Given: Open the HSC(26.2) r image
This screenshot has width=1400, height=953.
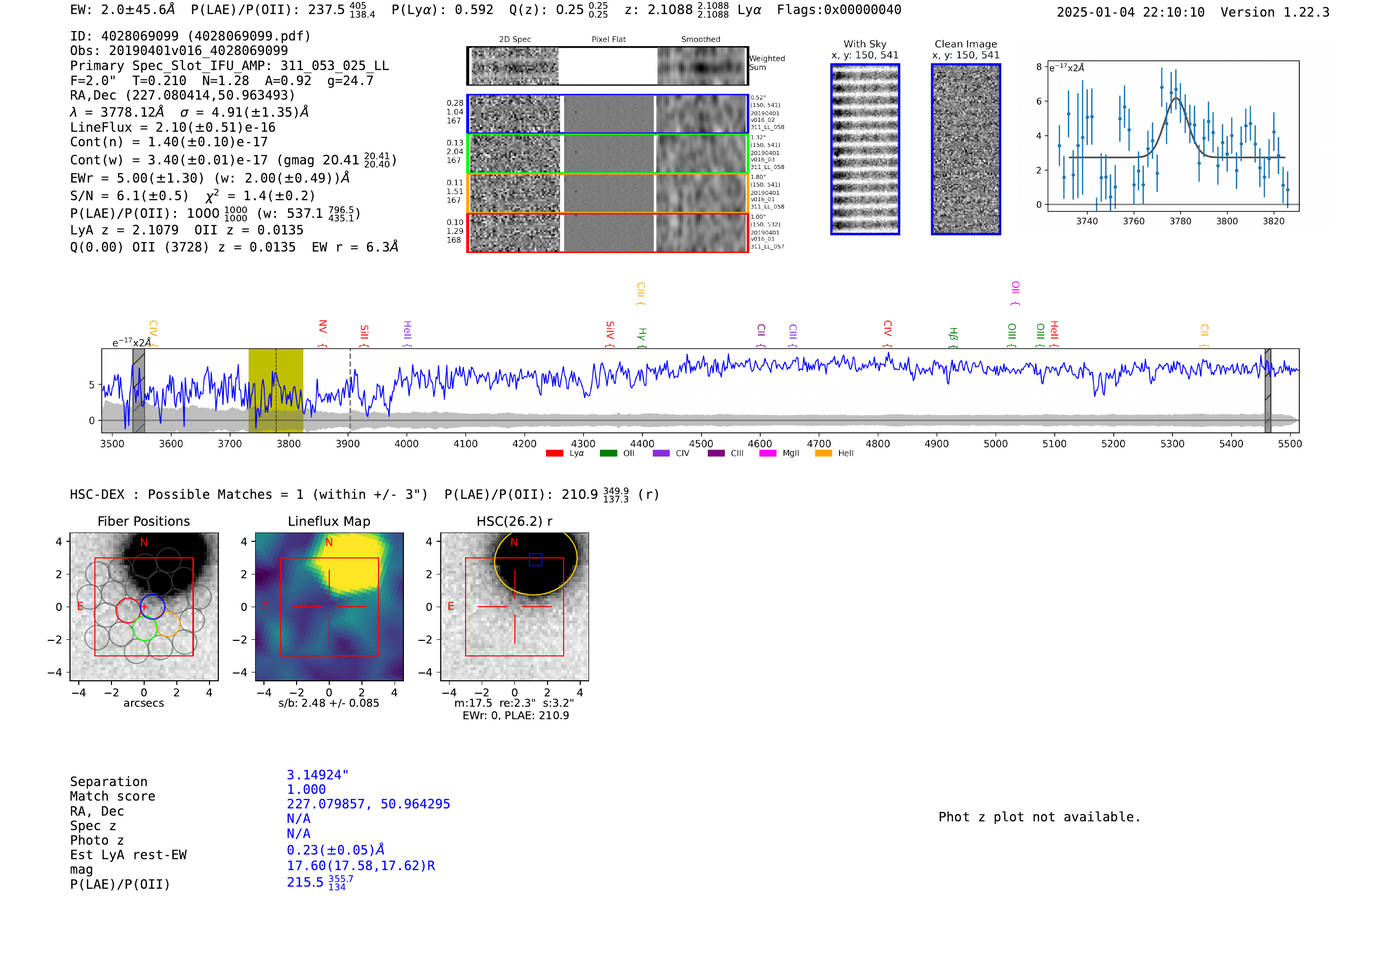Looking at the screenshot, I should 515,607.
